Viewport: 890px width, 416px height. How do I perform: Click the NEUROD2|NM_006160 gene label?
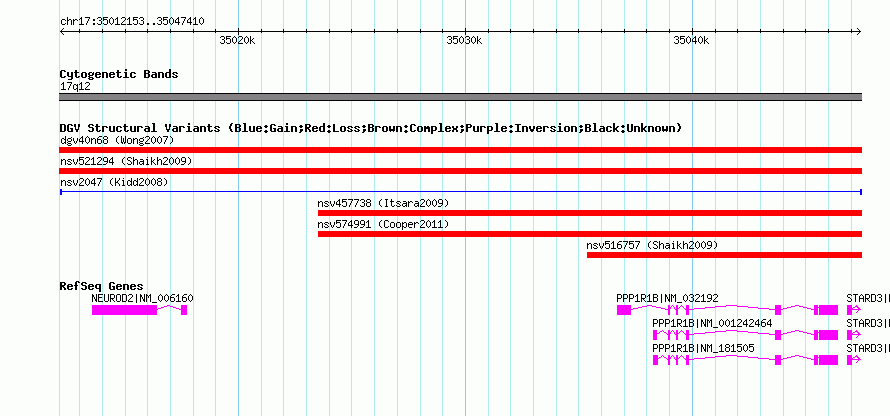(x=142, y=298)
